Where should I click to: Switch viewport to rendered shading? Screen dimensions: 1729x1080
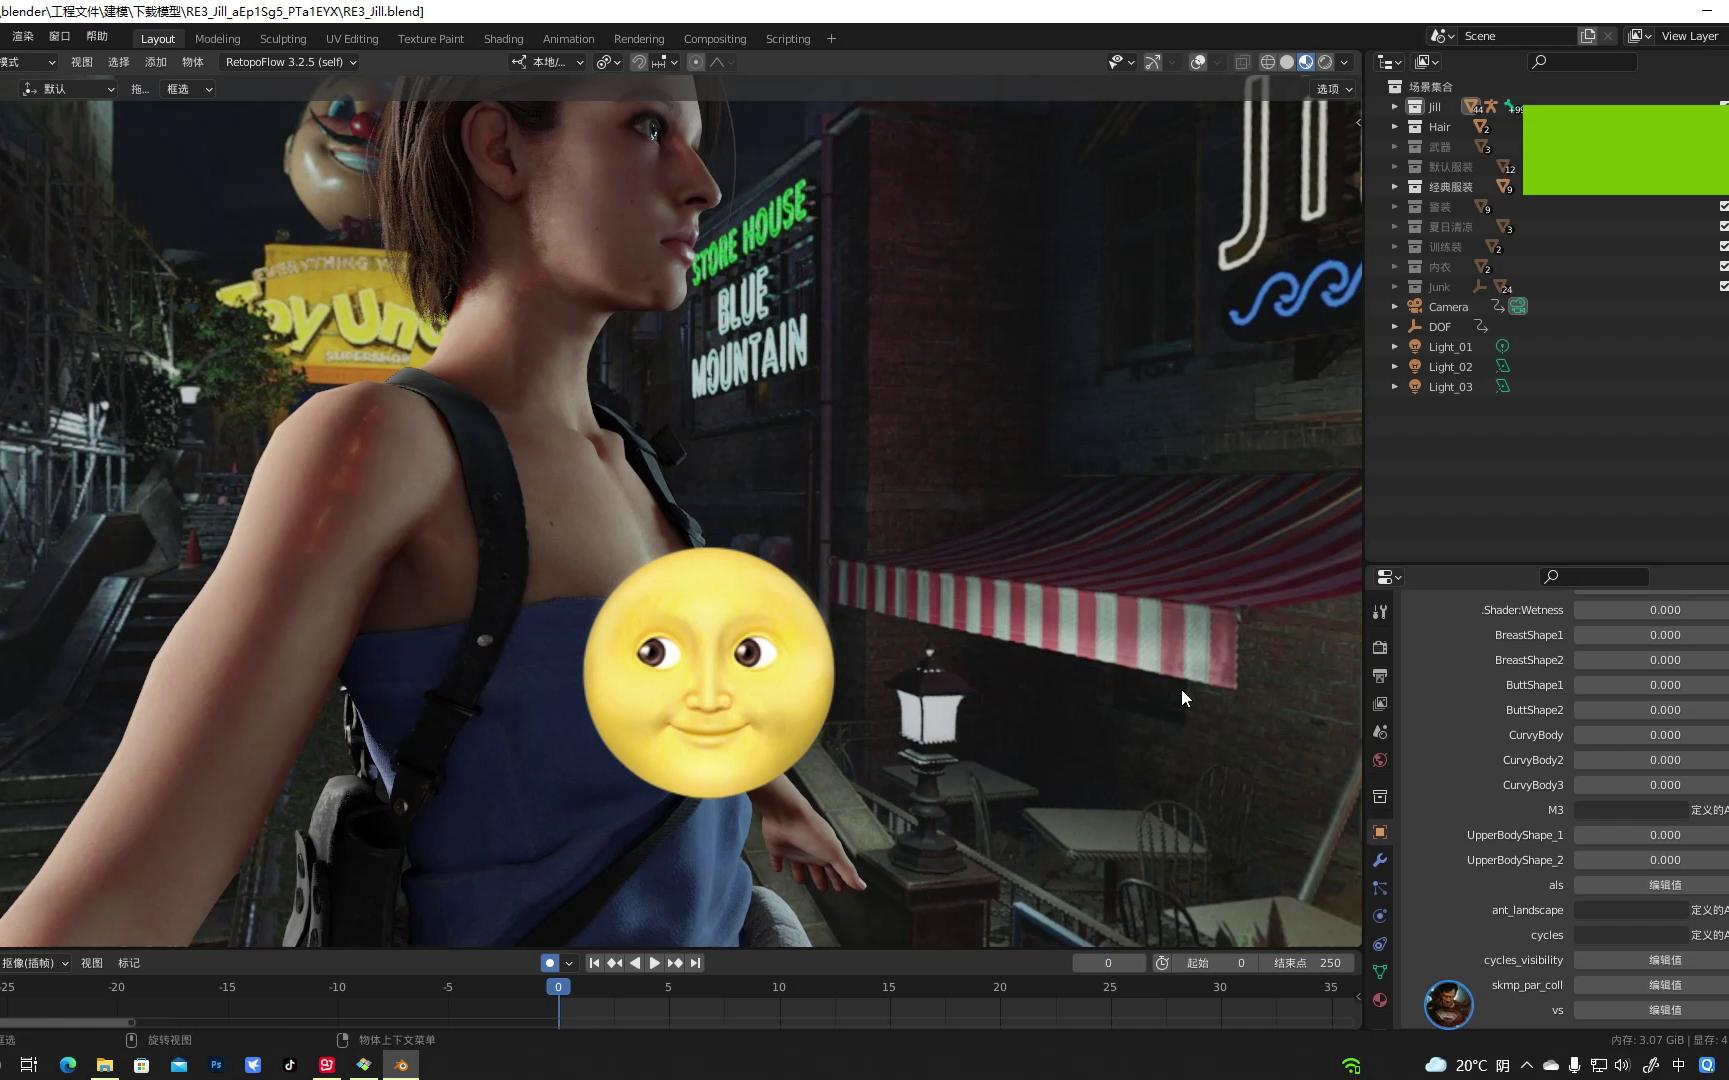click(x=1325, y=62)
